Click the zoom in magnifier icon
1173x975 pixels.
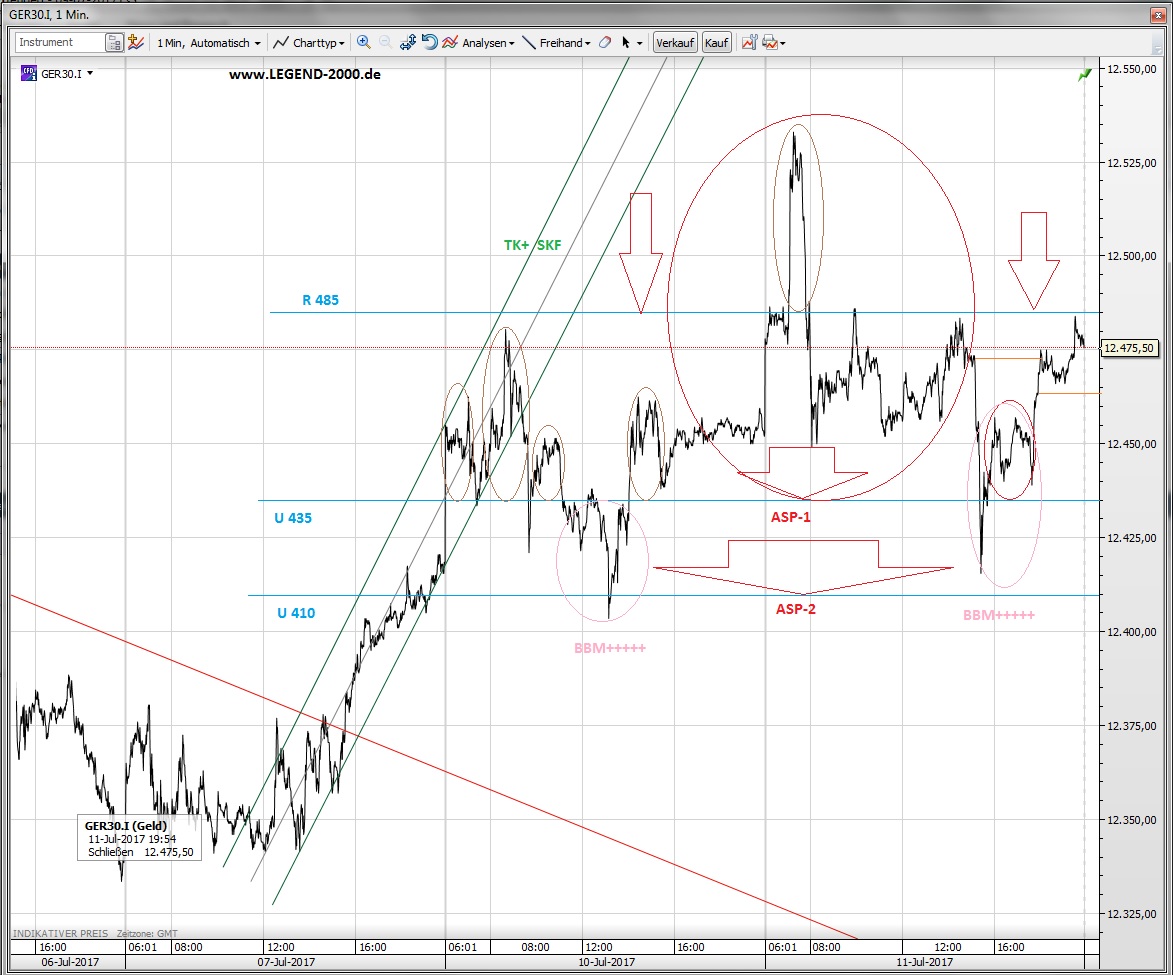363,43
